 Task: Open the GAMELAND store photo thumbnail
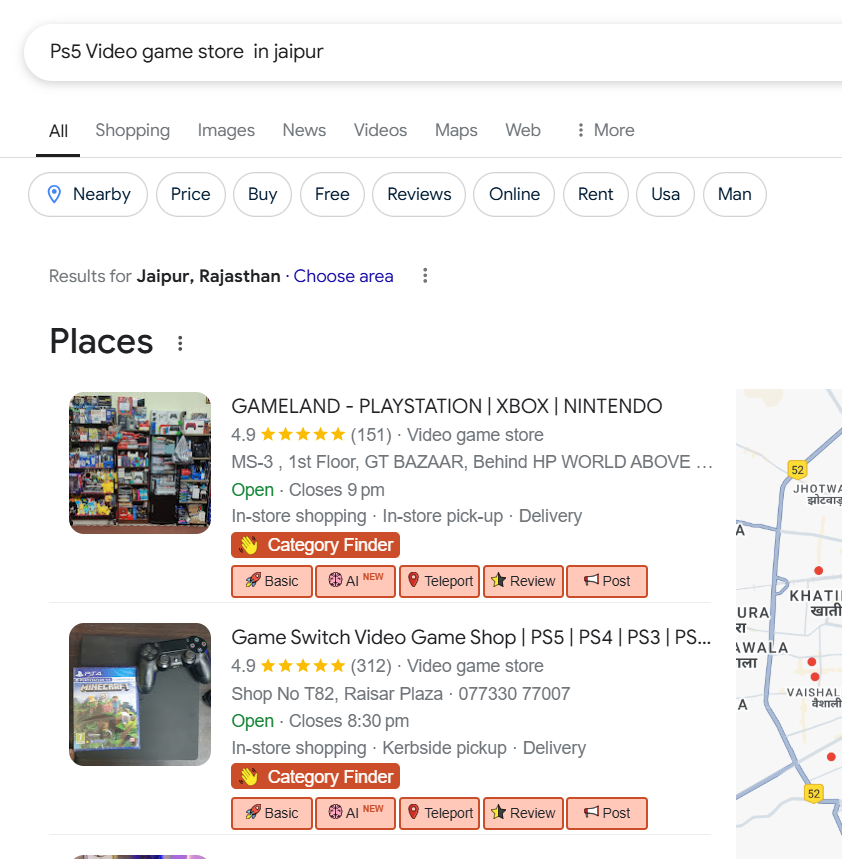click(x=140, y=462)
